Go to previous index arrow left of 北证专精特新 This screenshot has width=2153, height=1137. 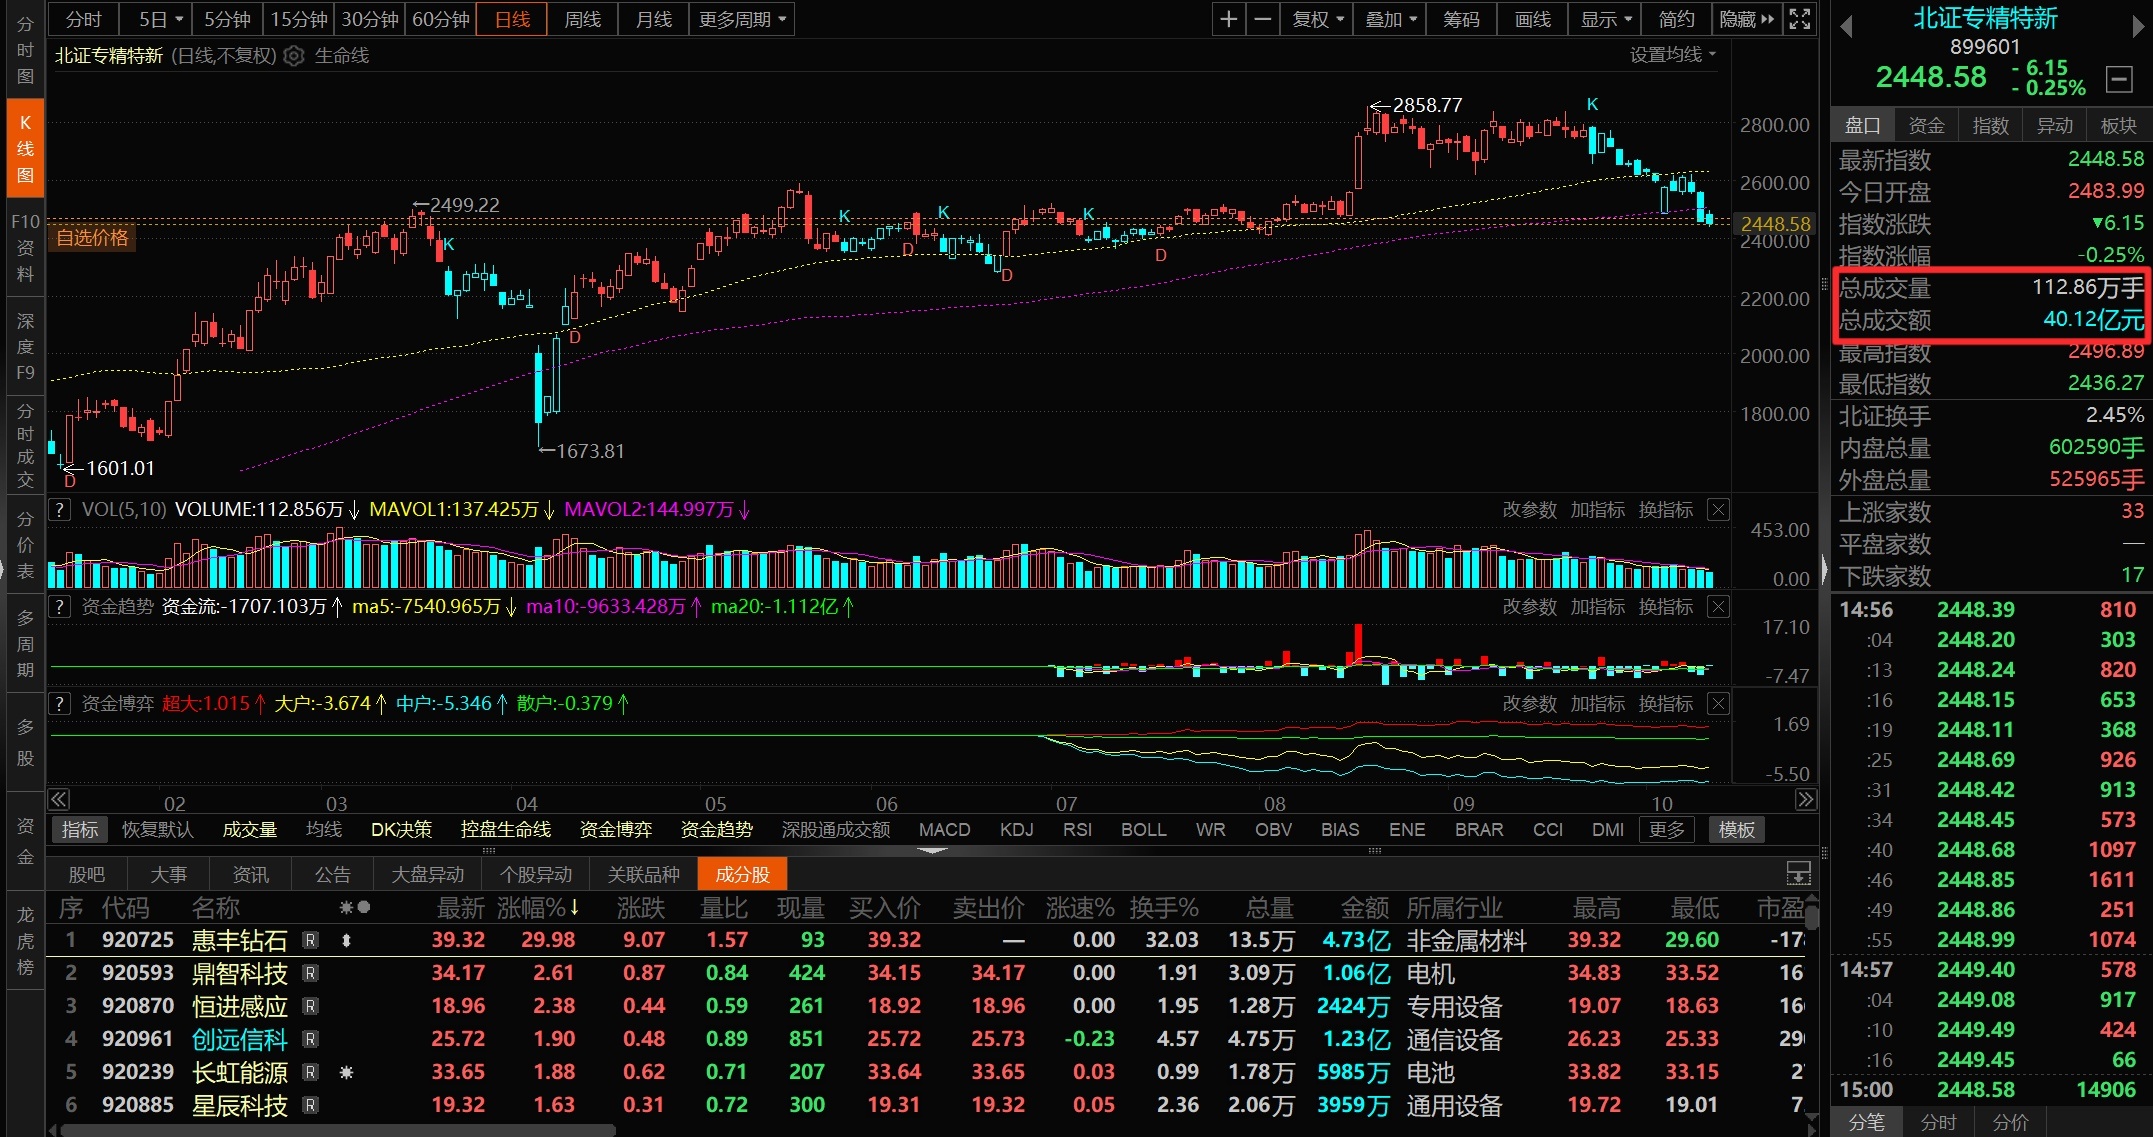pyautogui.click(x=1847, y=26)
